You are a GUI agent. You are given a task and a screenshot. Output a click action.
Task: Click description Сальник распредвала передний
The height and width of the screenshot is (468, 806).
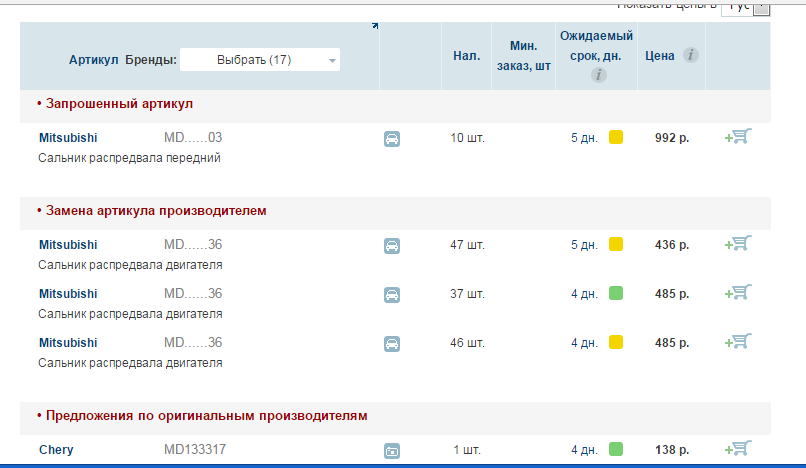tap(130, 158)
